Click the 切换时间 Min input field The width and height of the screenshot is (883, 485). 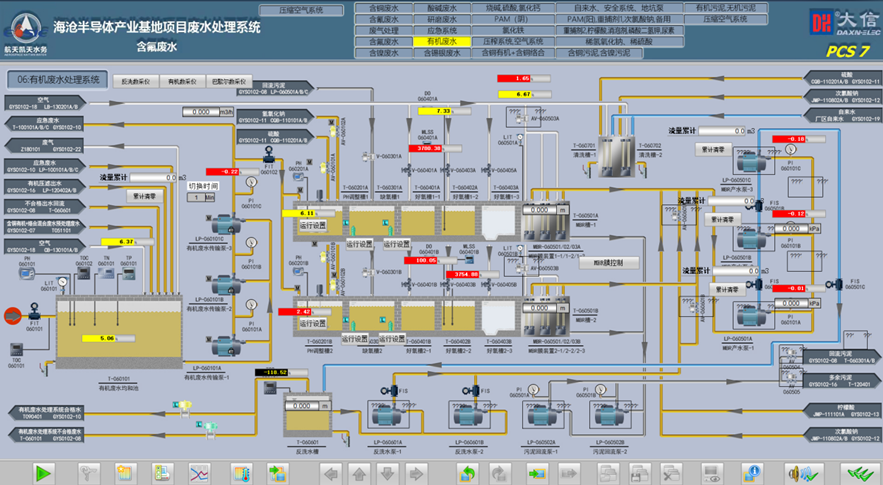[x=201, y=198]
